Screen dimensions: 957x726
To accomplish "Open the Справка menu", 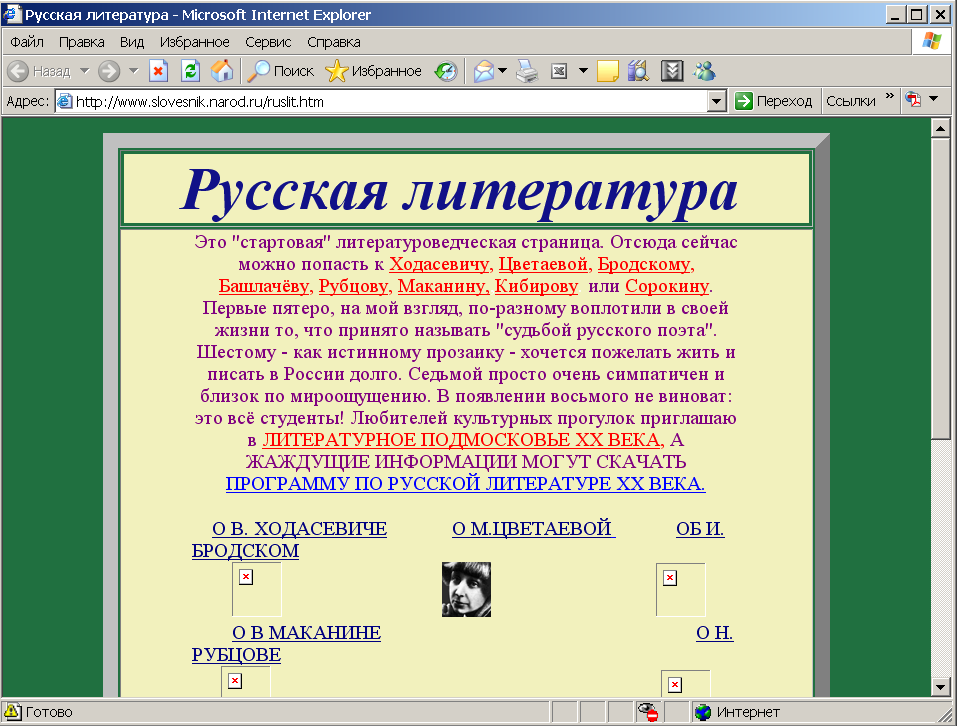I will click(x=334, y=42).
